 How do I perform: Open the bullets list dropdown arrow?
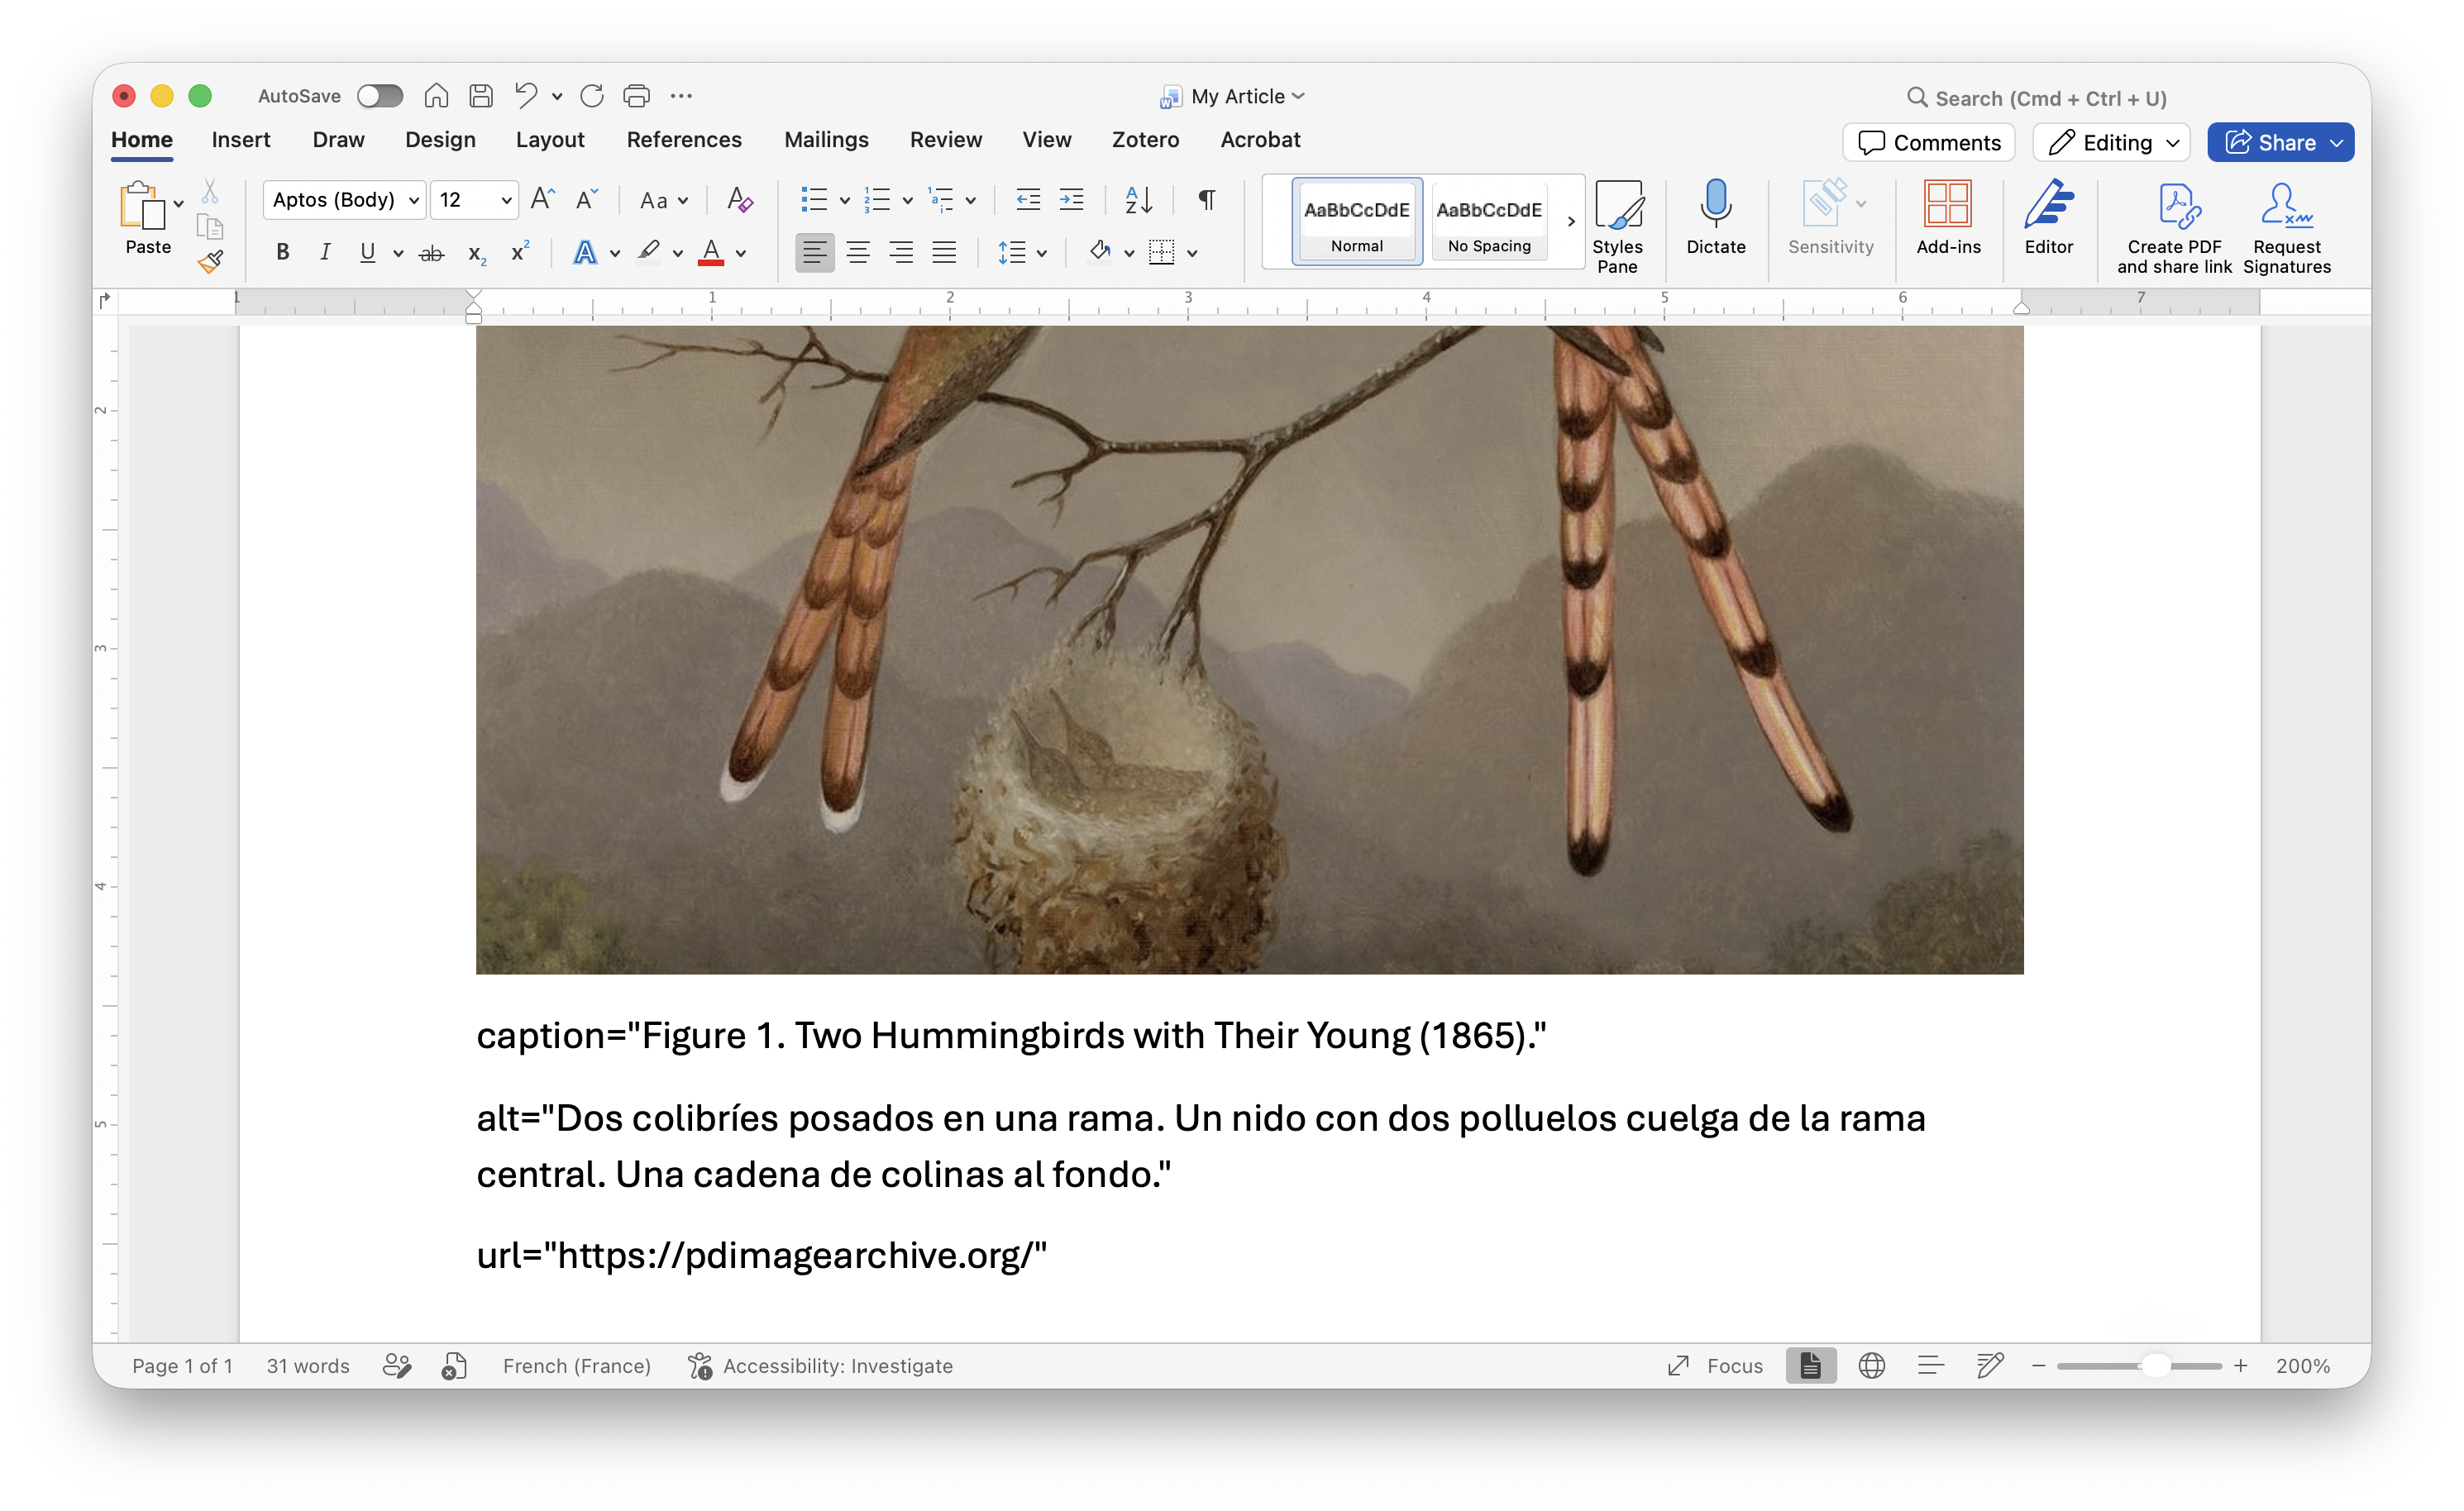click(x=845, y=201)
